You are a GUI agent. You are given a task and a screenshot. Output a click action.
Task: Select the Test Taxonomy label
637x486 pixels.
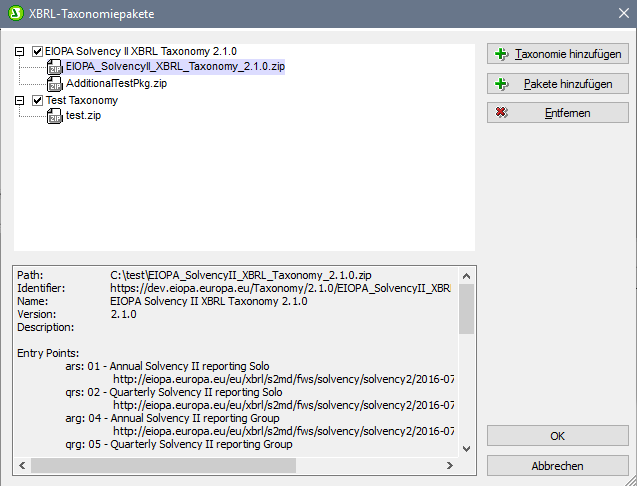tap(81, 101)
